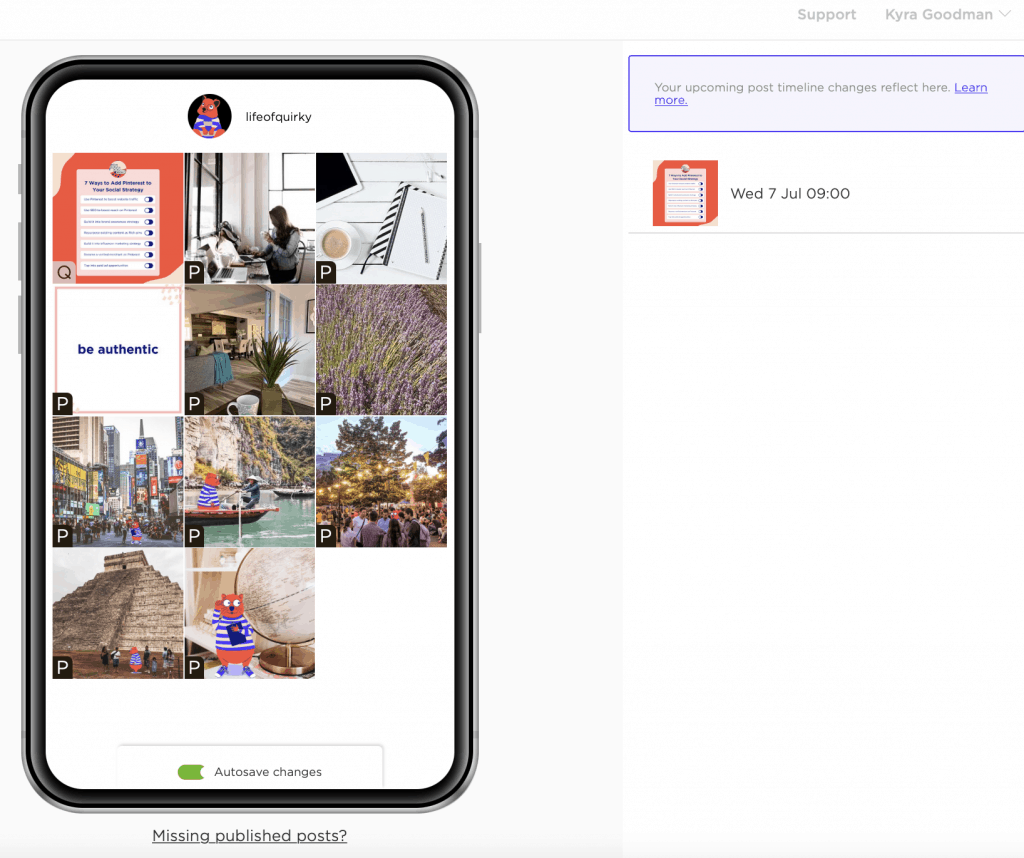
Task: Click the P badge on the Times Square photo
Action: point(63,536)
